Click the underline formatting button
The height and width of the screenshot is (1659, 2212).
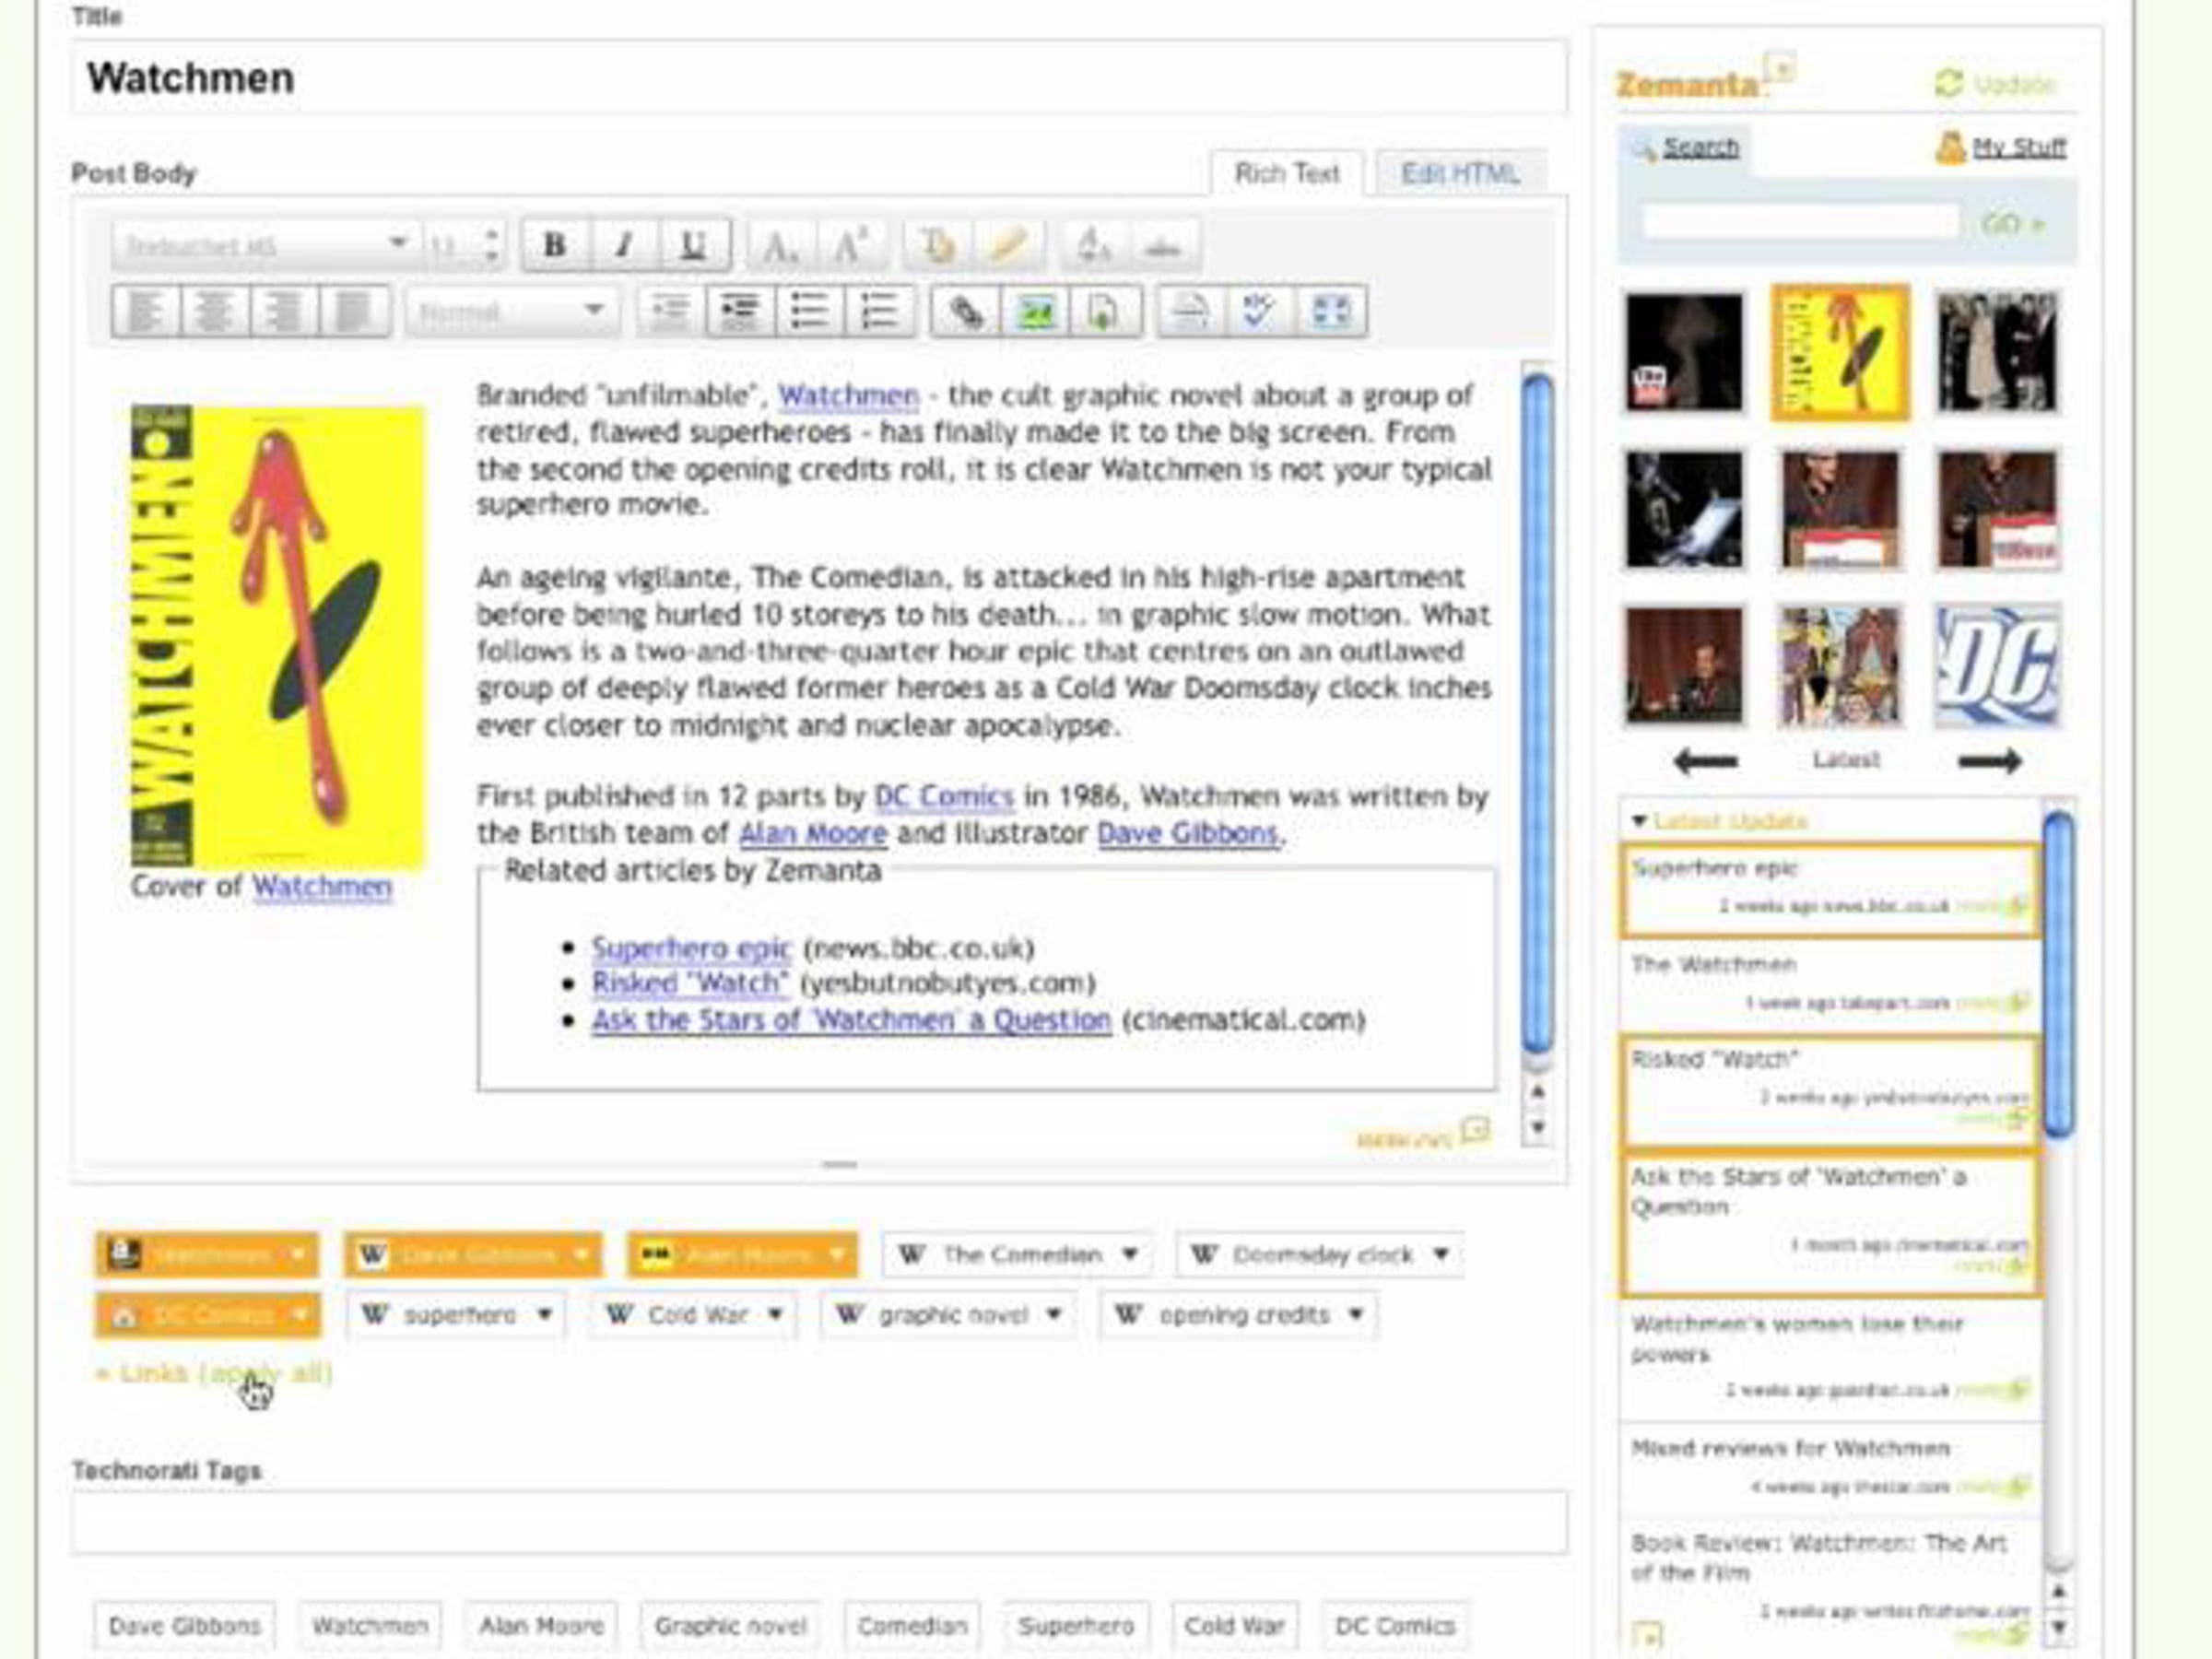(x=693, y=245)
